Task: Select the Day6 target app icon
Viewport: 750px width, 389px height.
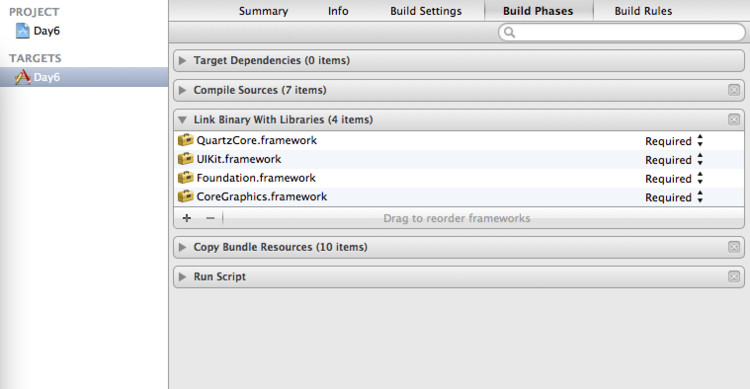Action: pyautogui.click(x=22, y=77)
